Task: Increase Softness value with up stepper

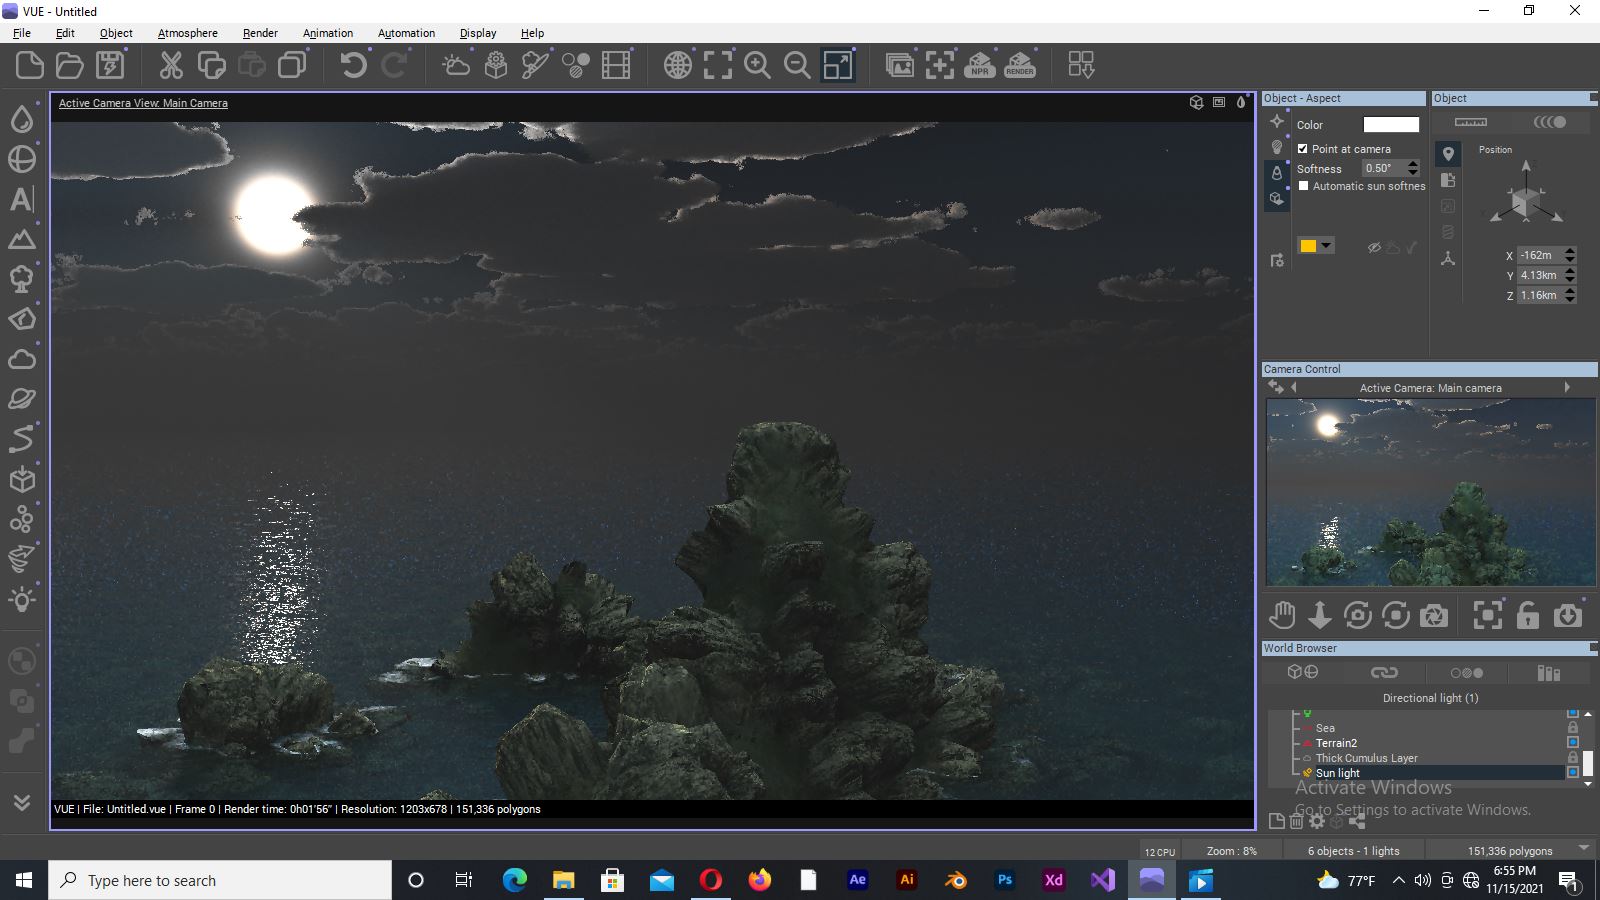Action: (1413, 164)
